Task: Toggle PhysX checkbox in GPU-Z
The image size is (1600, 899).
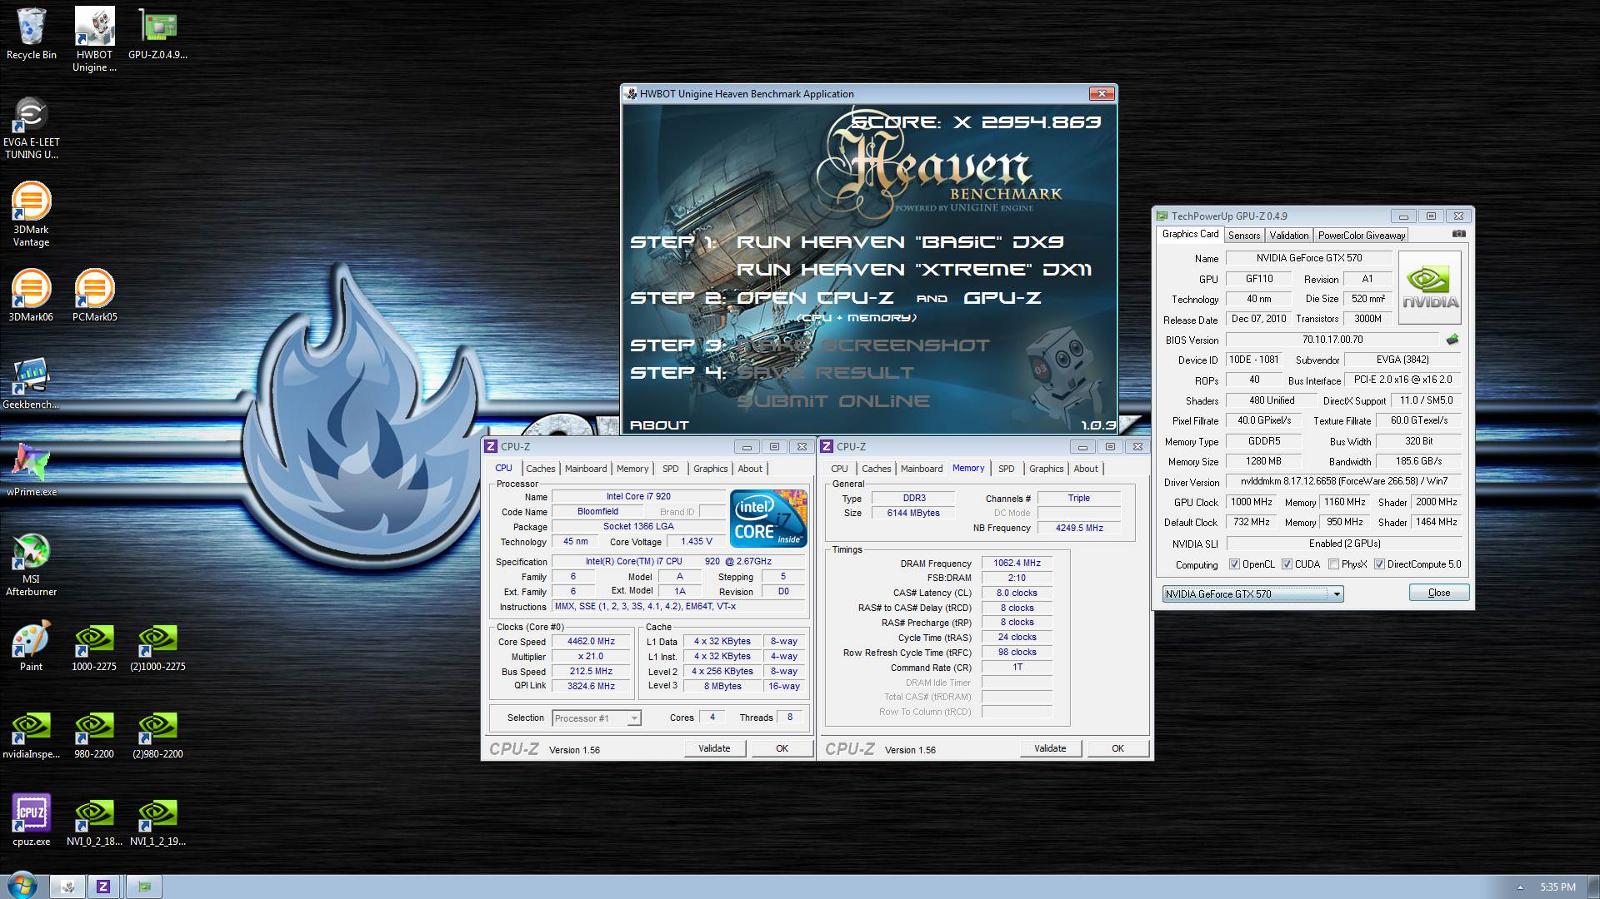Action: tap(1333, 564)
